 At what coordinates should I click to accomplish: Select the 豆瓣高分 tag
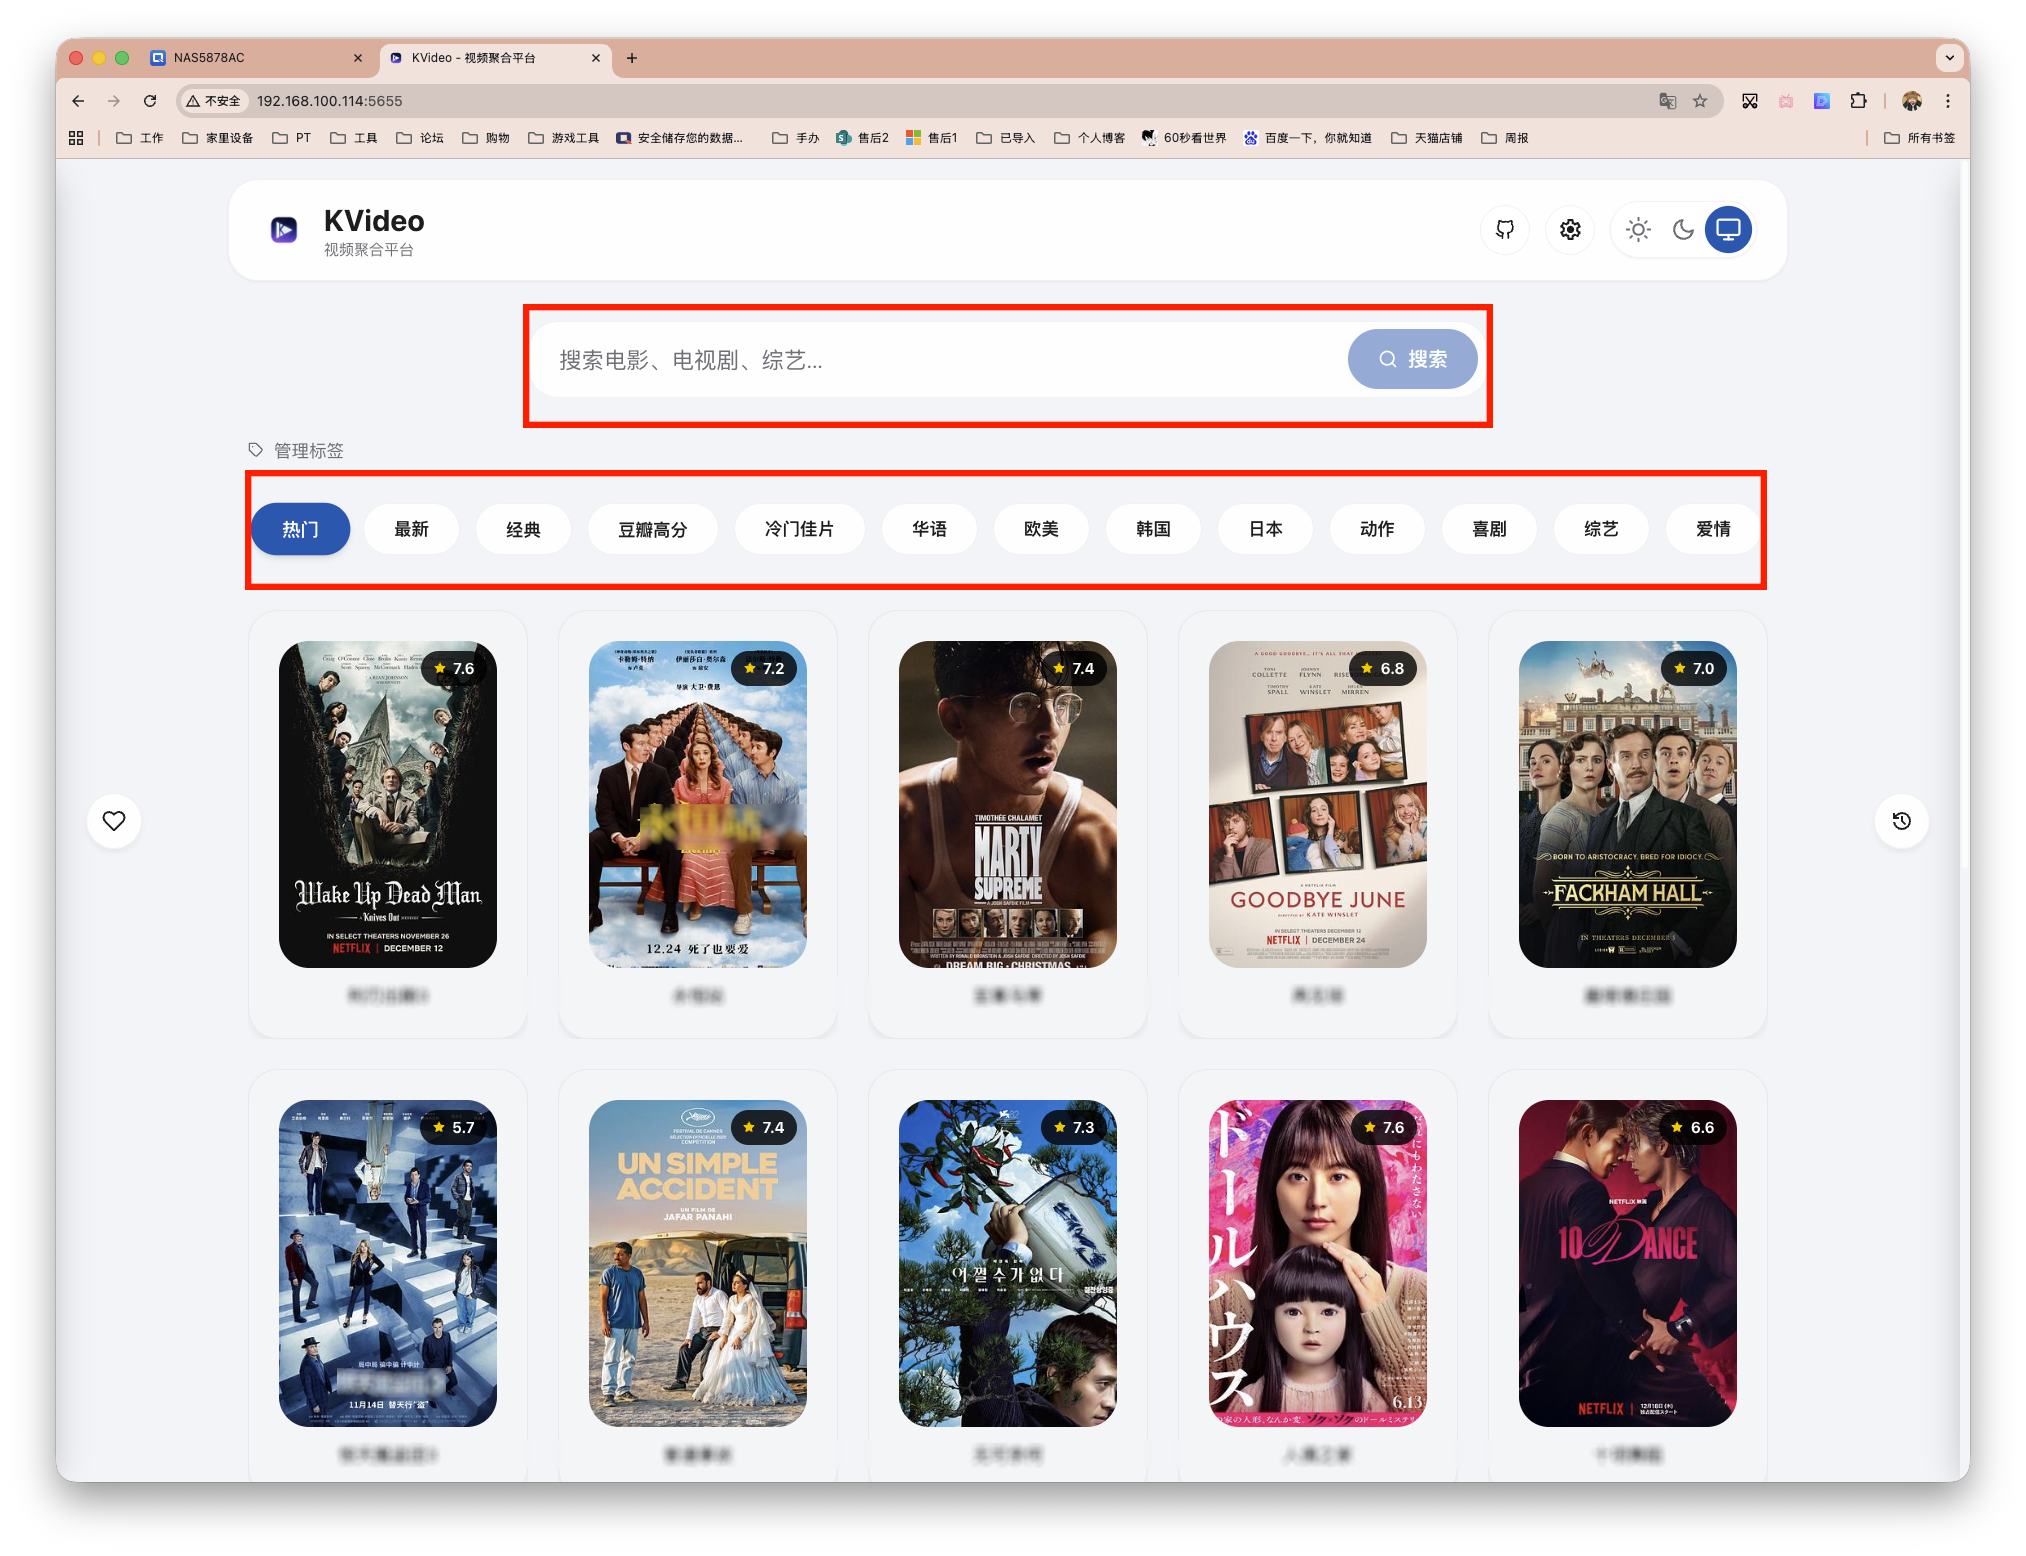[x=652, y=529]
